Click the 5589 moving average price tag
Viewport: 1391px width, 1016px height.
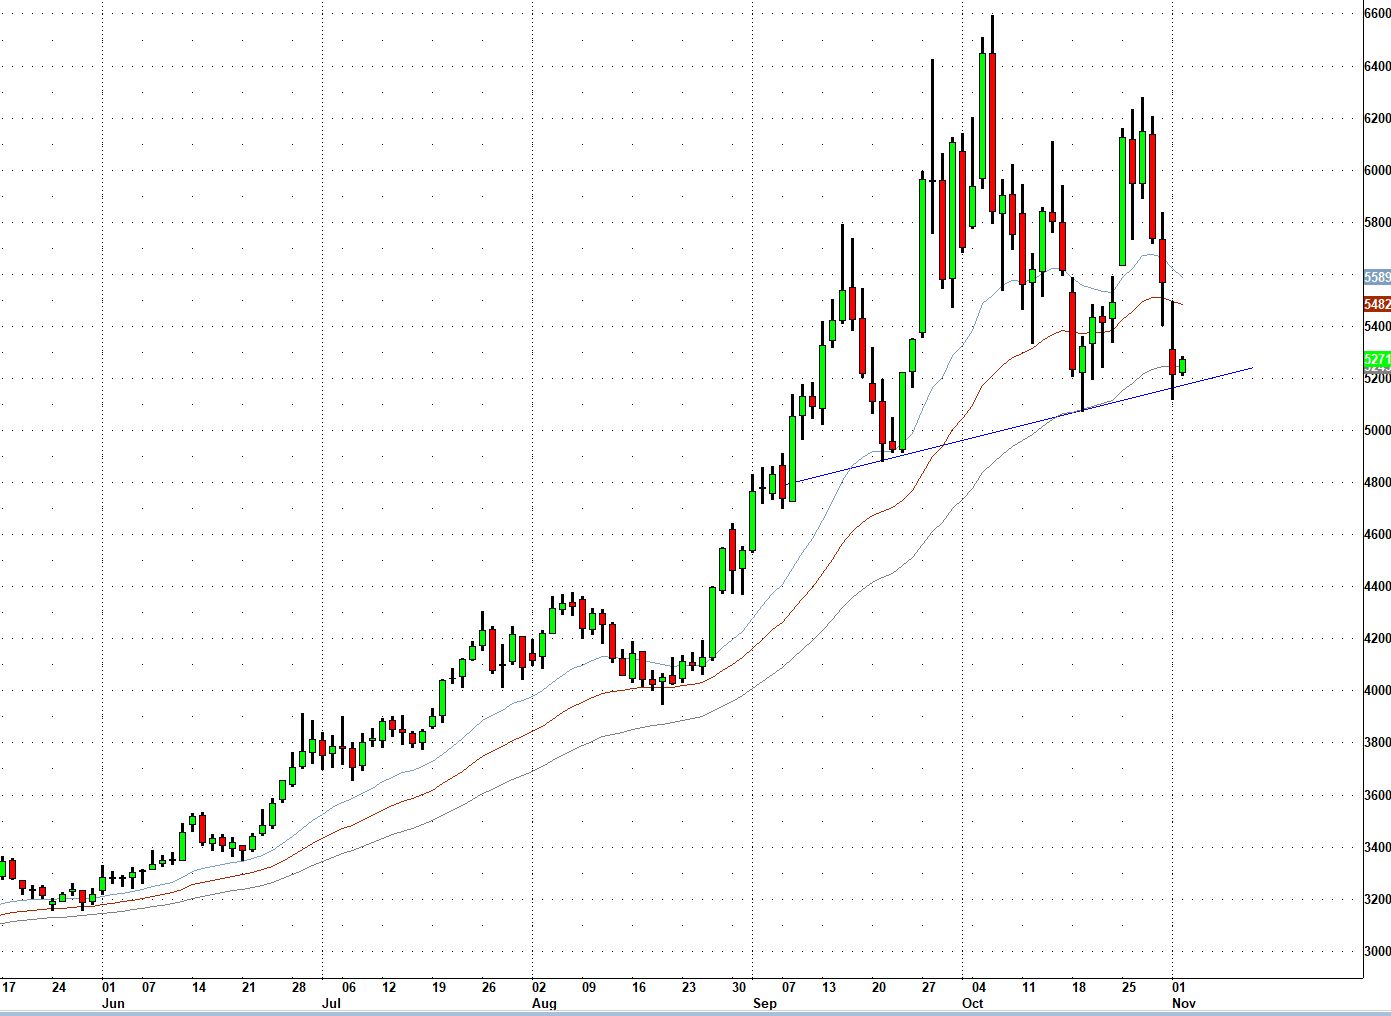1377,277
